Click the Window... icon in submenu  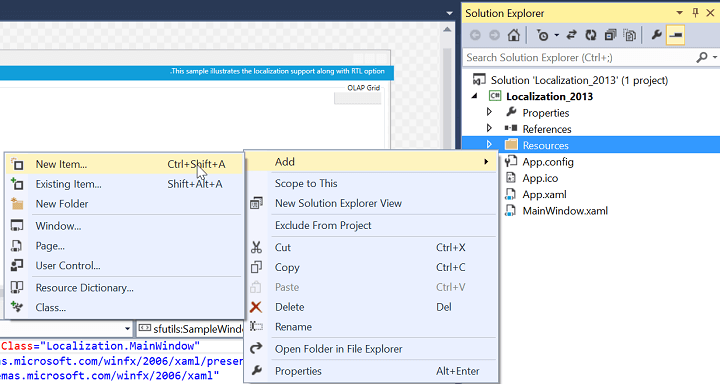coord(17,226)
